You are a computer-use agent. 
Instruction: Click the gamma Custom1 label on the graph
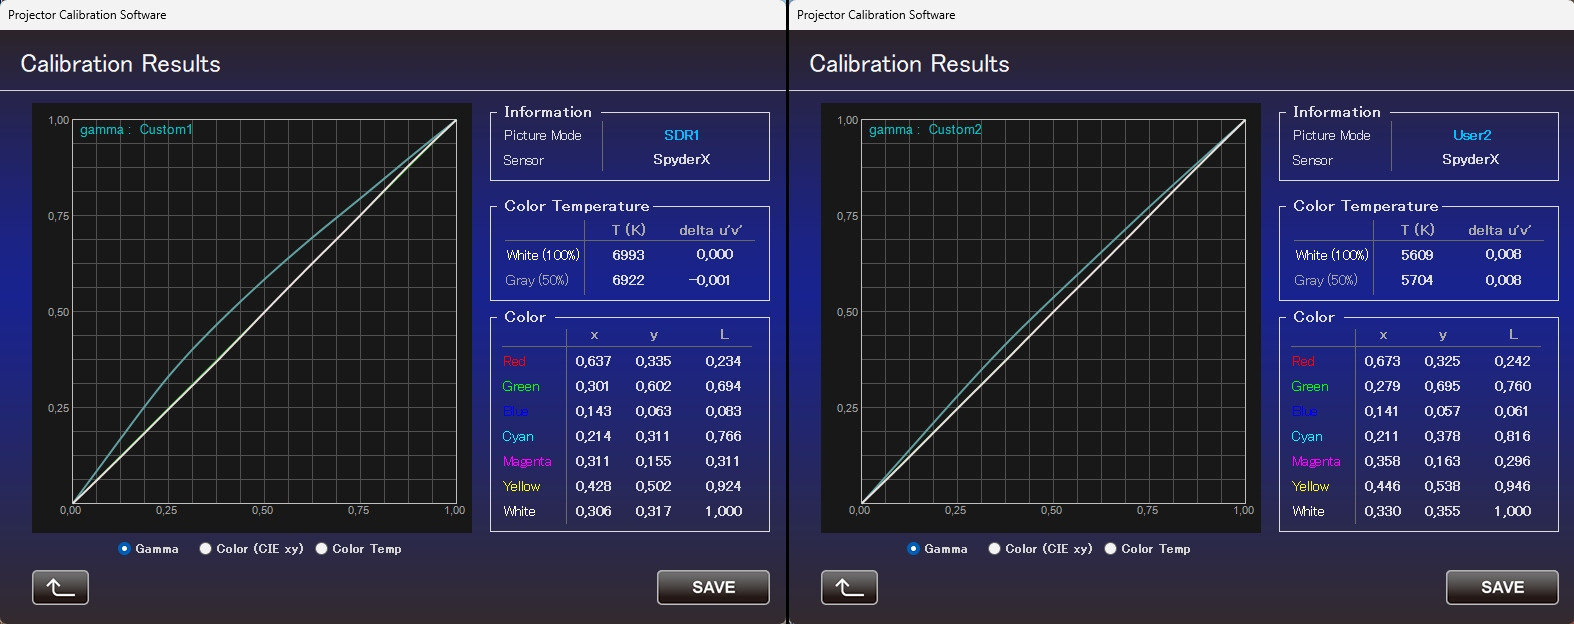(136, 130)
